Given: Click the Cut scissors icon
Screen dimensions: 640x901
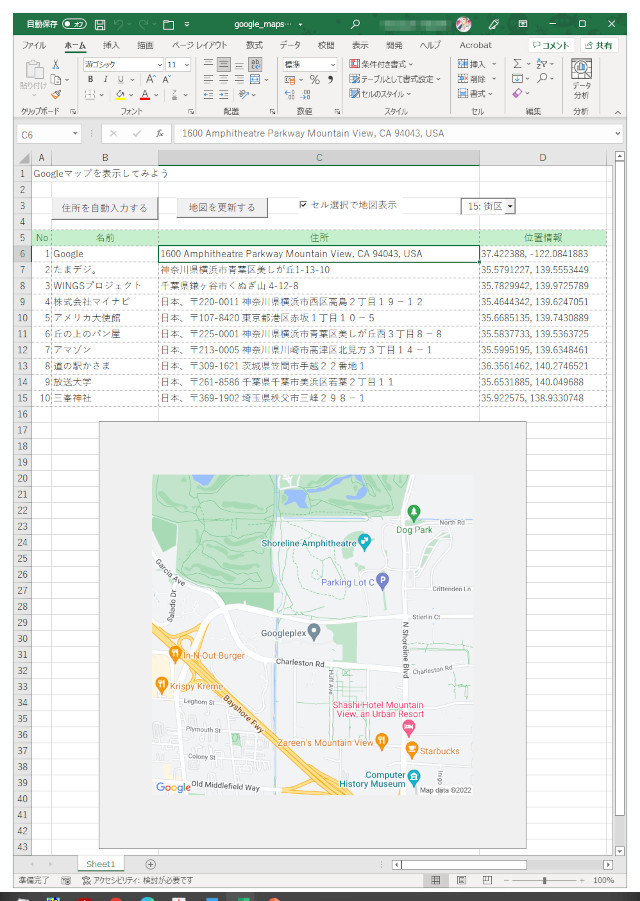Looking at the screenshot, I should (56, 64).
